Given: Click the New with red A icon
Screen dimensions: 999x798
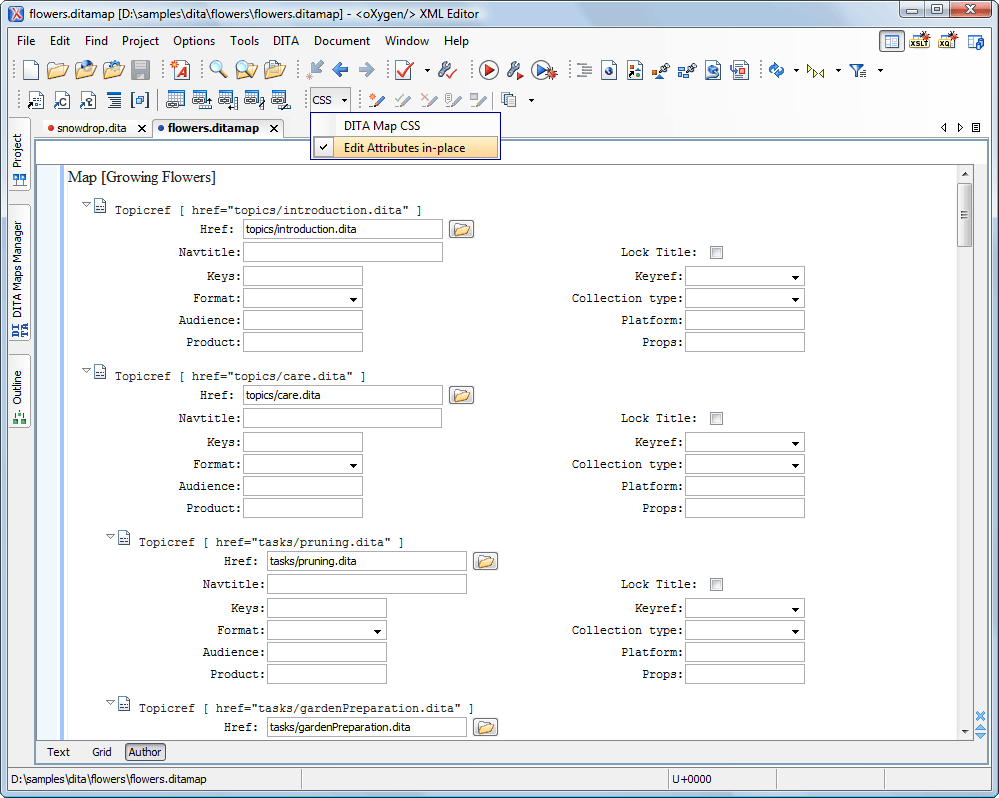Looking at the screenshot, I should click(x=180, y=70).
